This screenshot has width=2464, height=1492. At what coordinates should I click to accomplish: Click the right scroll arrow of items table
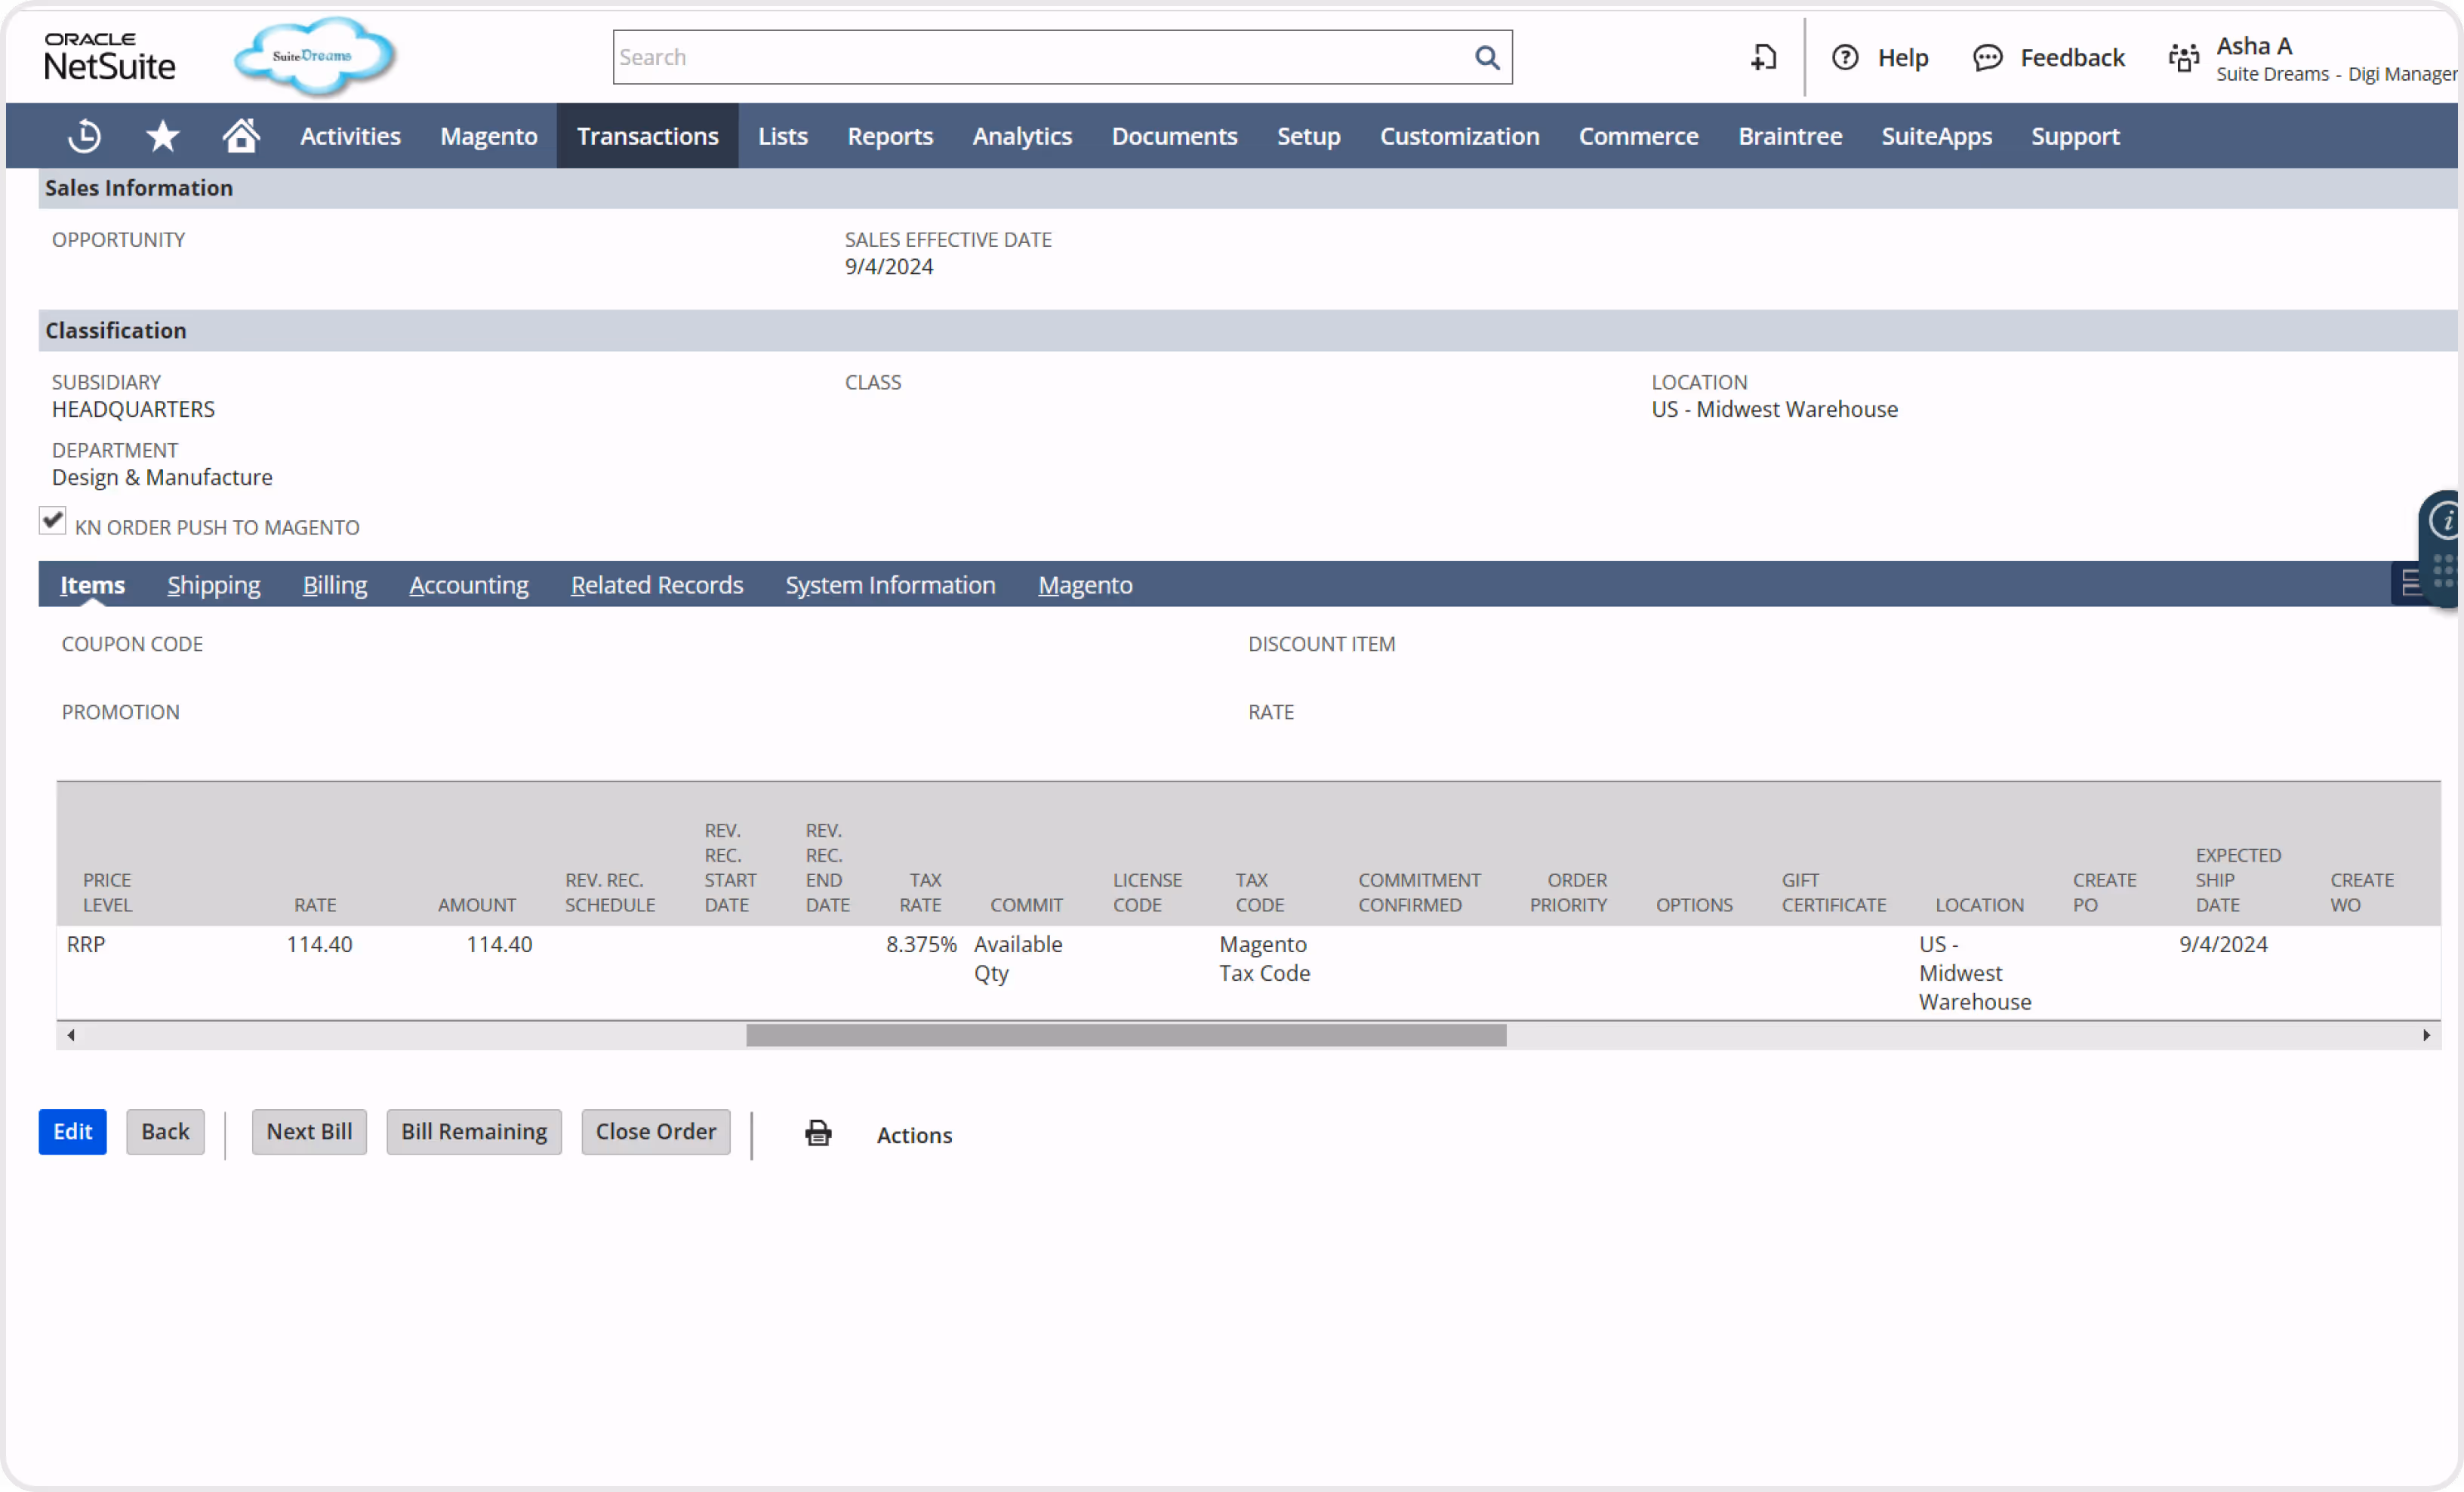(x=2426, y=1035)
